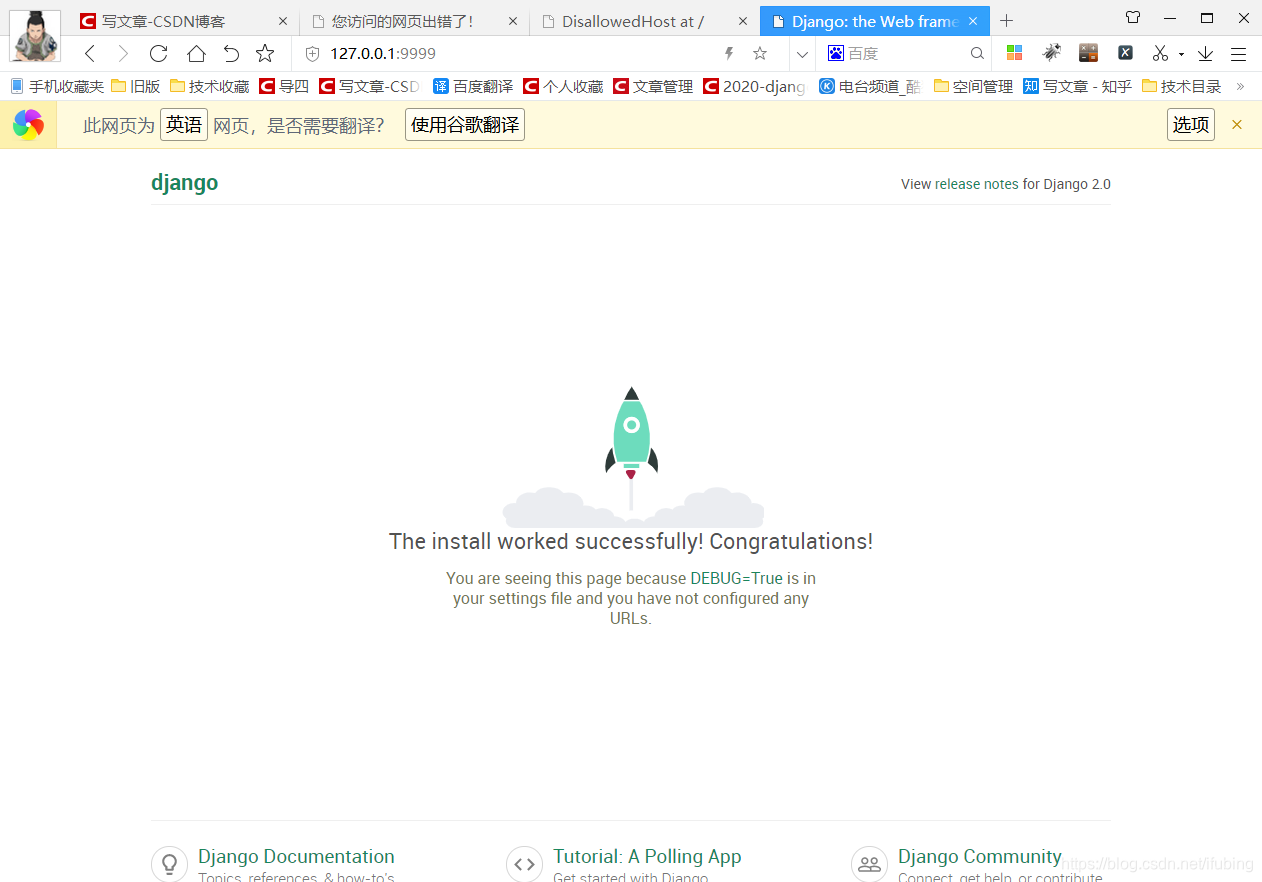Bookmark this page with address bar star
The width and height of the screenshot is (1262, 882).
pyautogui.click(x=760, y=54)
